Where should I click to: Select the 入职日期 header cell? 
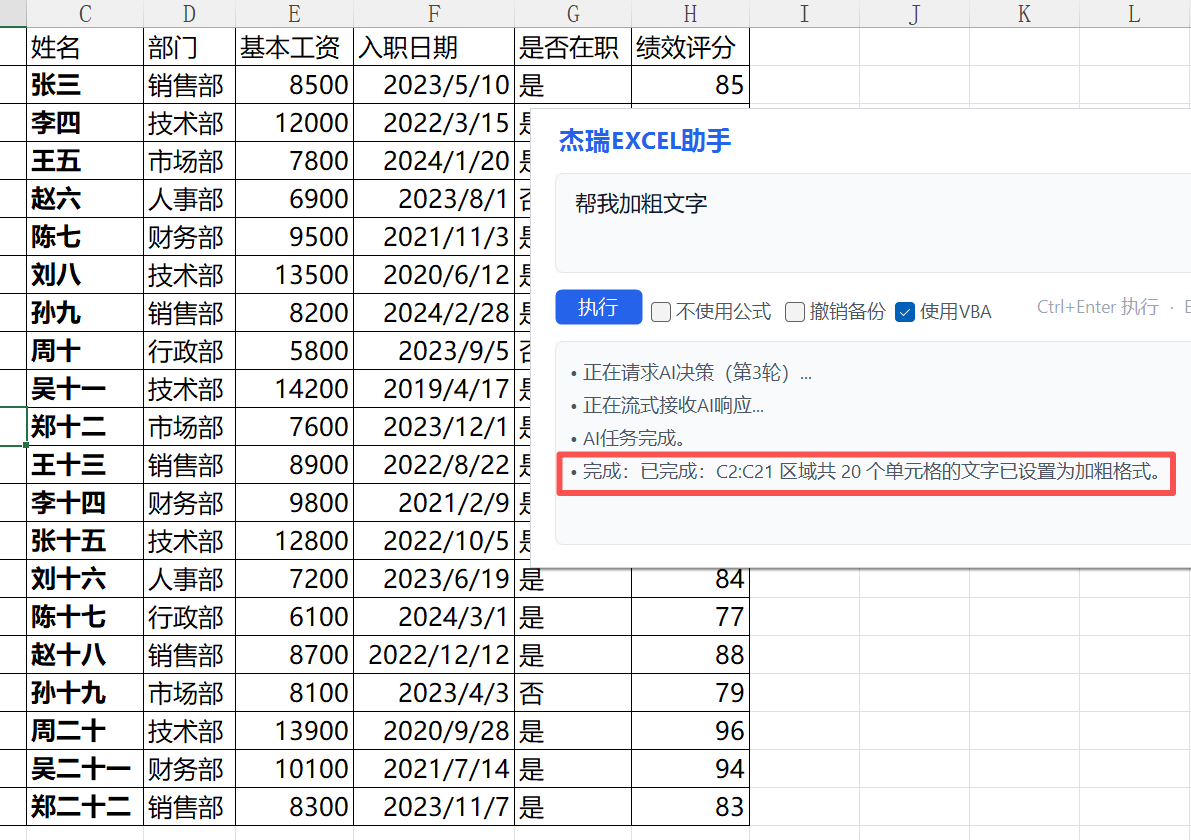coord(434,47)
